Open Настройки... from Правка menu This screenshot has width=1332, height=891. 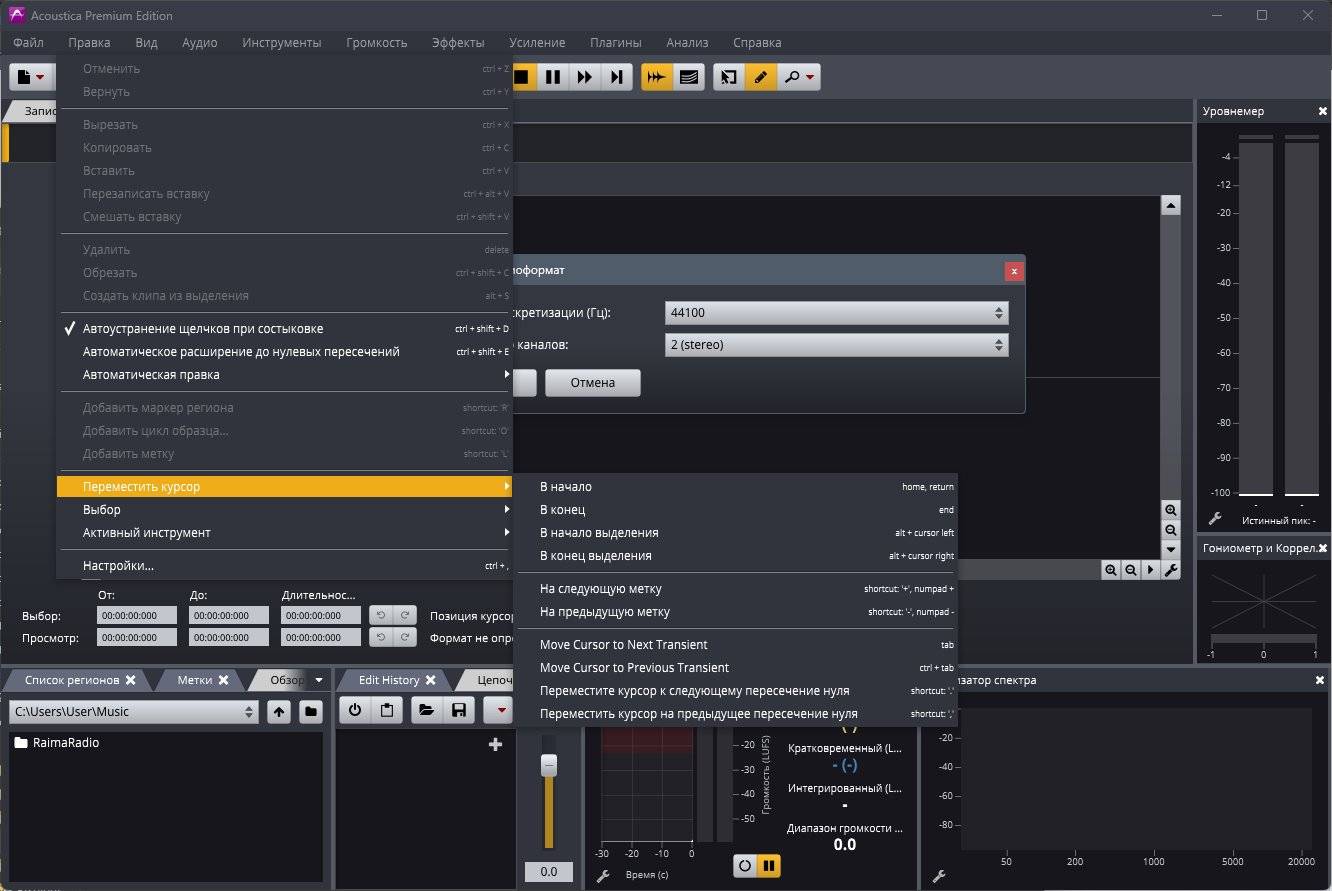pos(284,566)
